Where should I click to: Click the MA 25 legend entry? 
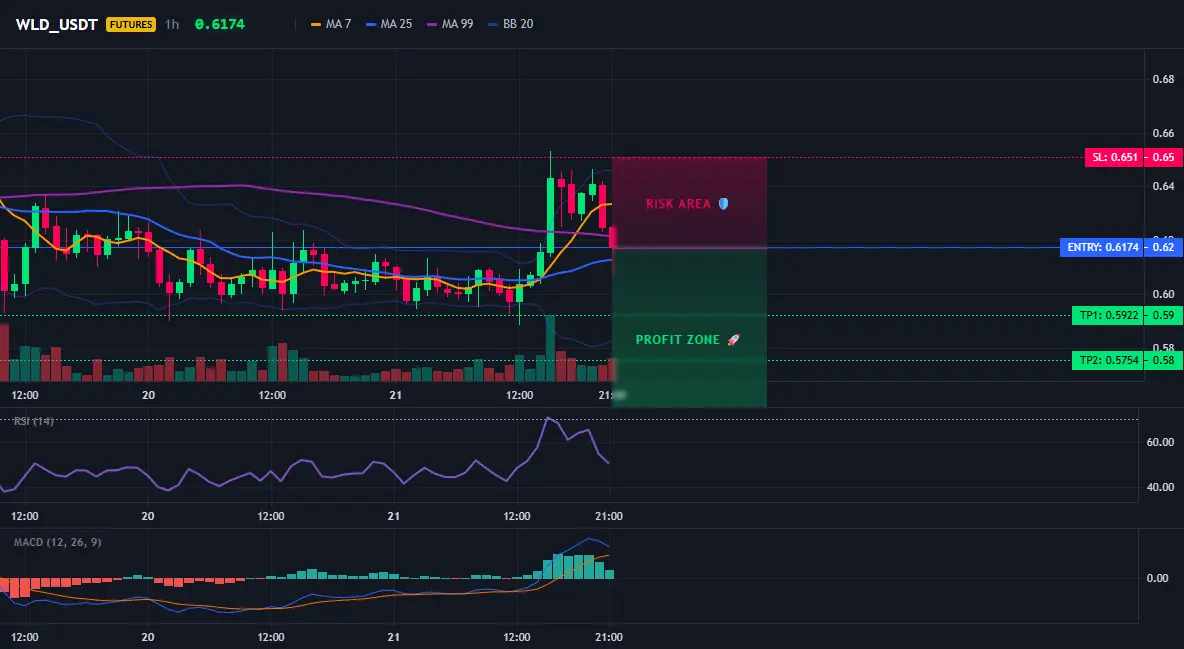(389, 24)
